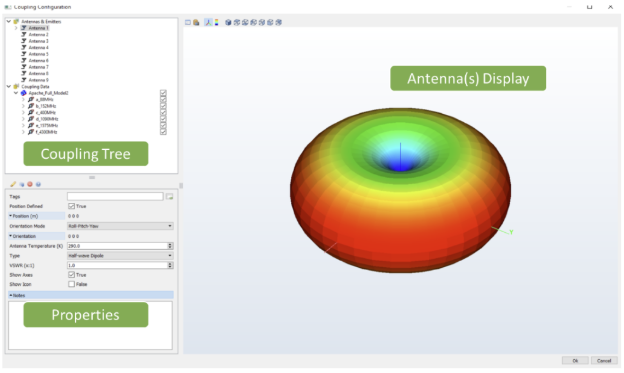Toggle checkbox in the c_400MHz row
The image size is (624, 373).
tap(163, 113)
